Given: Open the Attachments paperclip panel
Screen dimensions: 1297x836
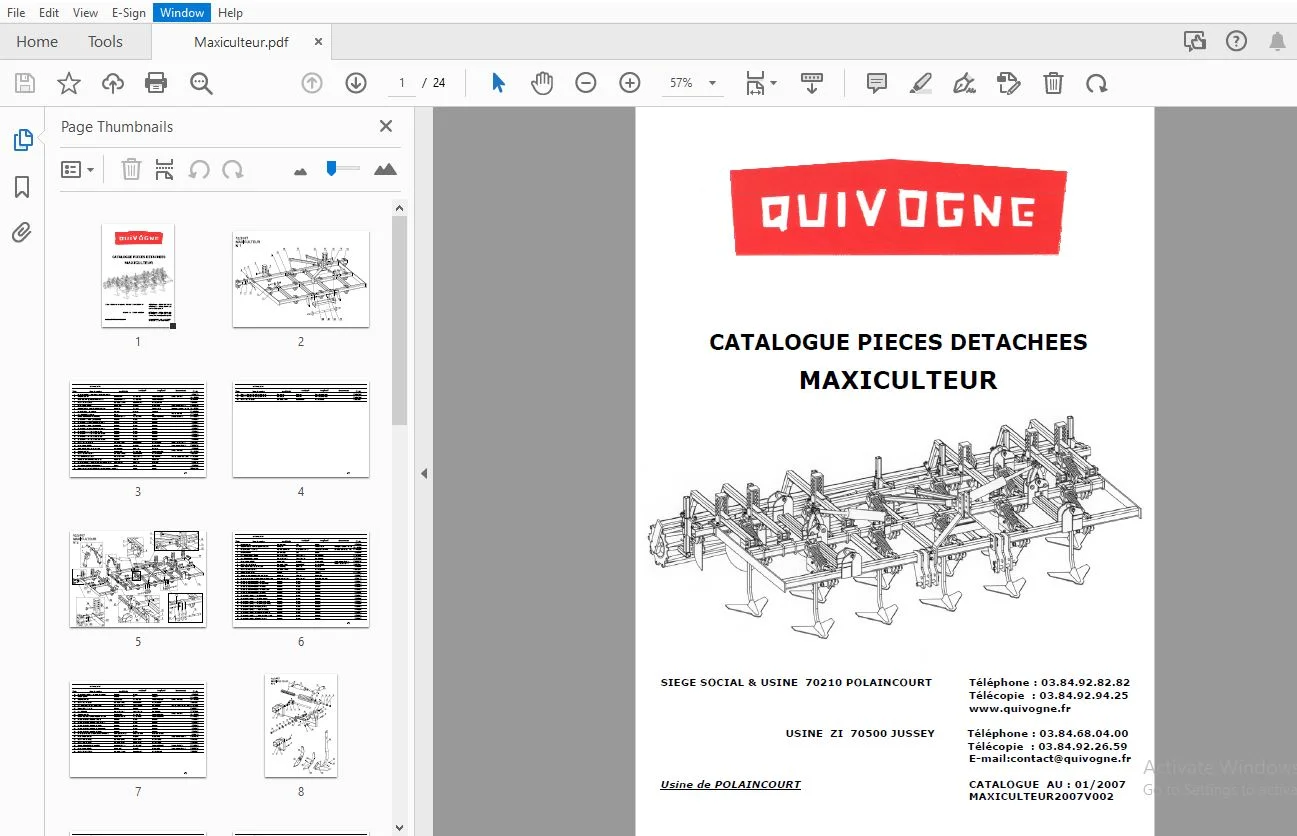Looking at the screenshot, I should (x=22, y=233).
